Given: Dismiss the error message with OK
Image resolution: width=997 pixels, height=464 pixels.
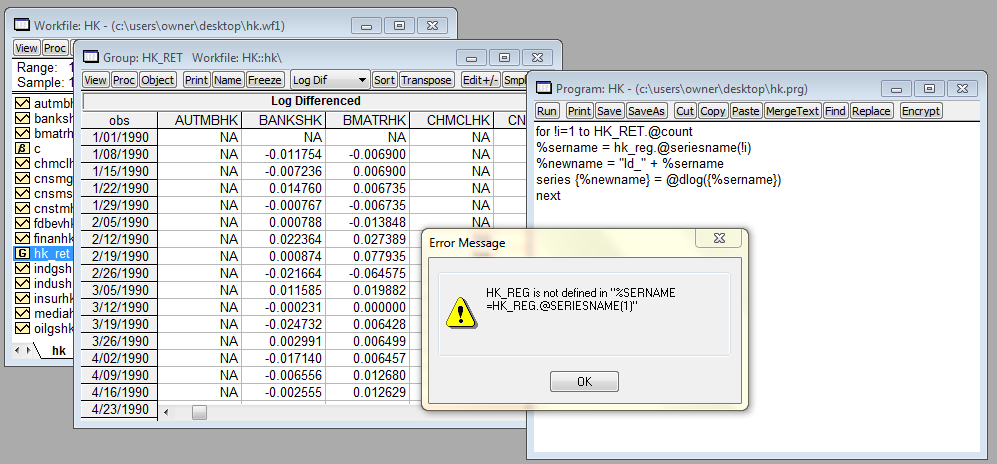Looking at the screenshot, I should click(584, 381).
